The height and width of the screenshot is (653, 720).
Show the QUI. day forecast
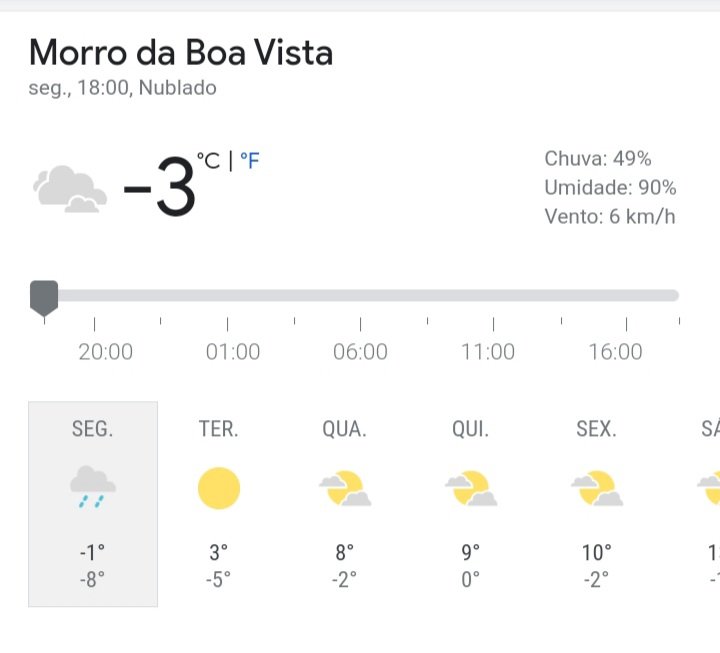471,504
